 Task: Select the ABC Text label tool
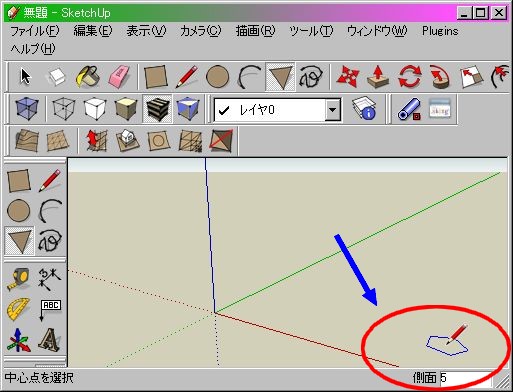tap(50, 310)
